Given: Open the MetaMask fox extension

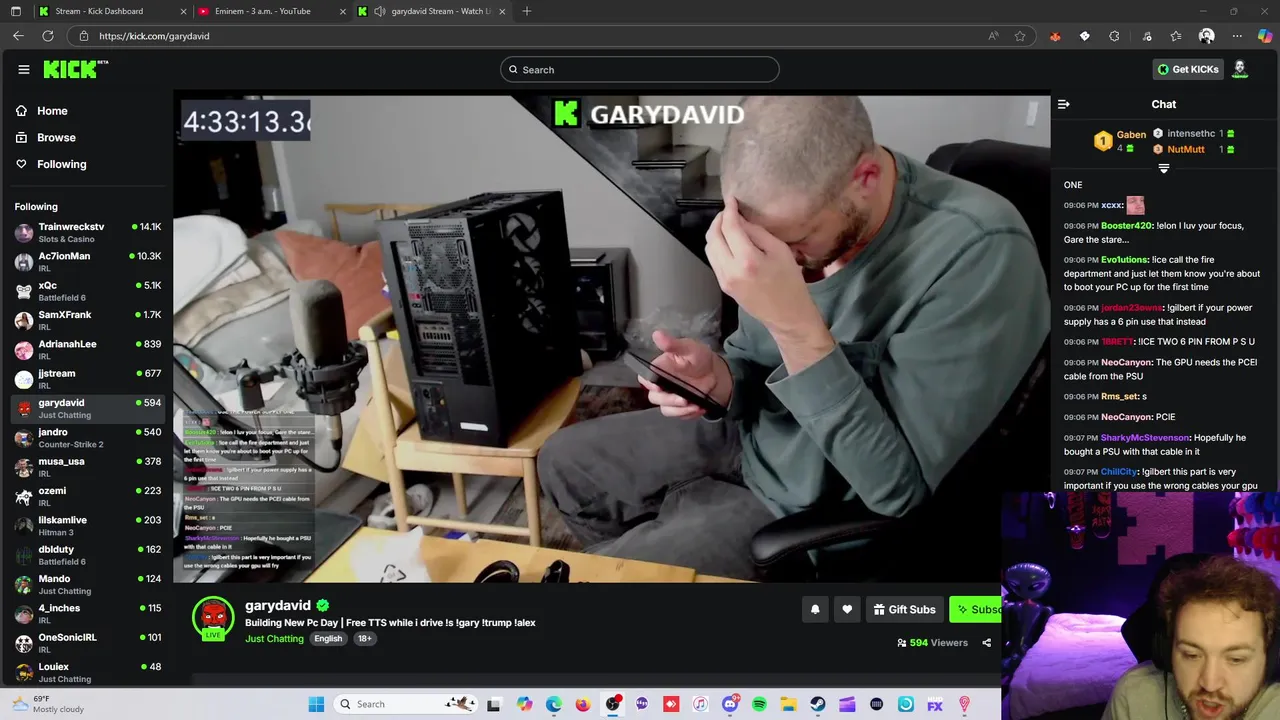Looking at the screenshot, I should point(1055,36).
